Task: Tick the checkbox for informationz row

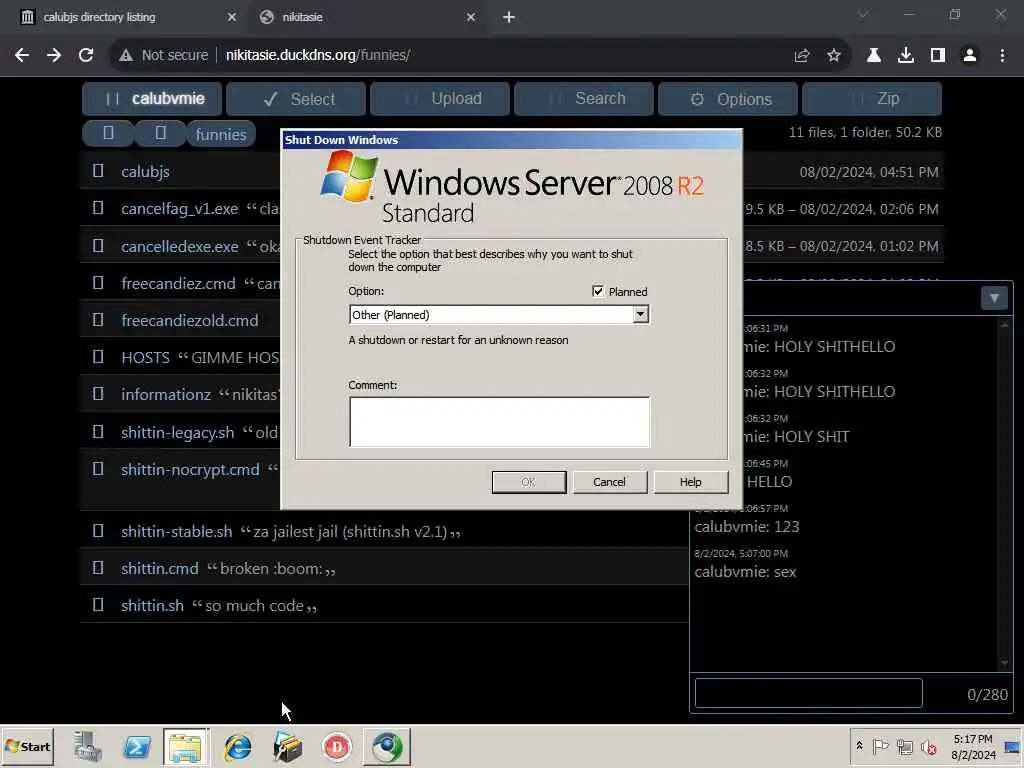Action: 98,394
